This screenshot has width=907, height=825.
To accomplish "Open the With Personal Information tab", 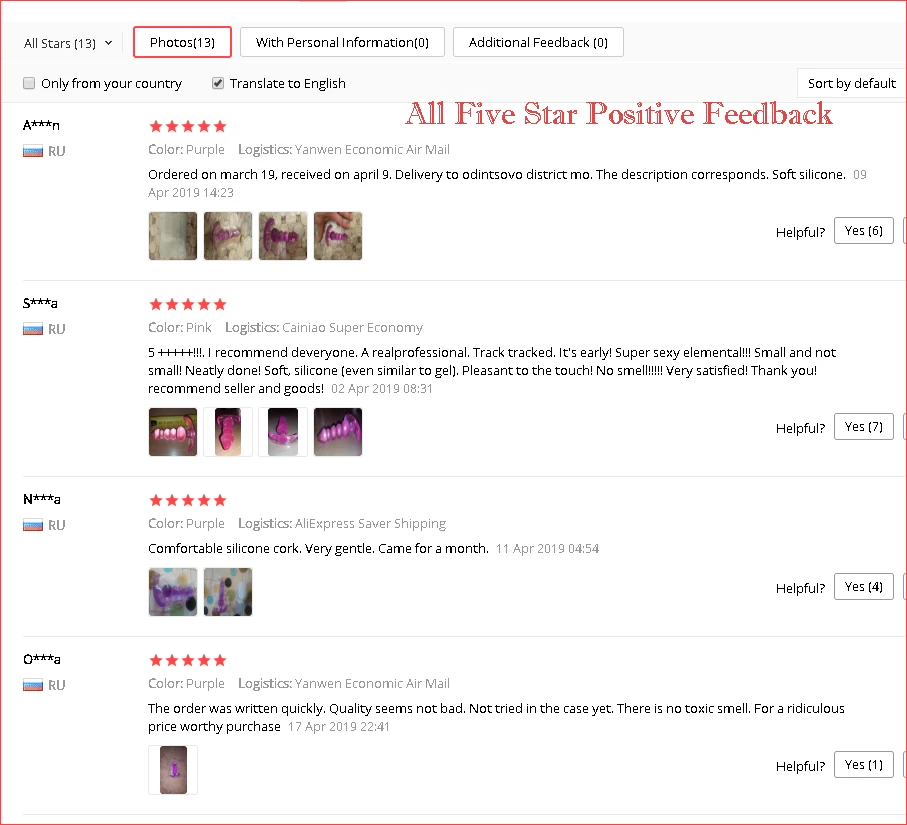I will tap(342, 42).
